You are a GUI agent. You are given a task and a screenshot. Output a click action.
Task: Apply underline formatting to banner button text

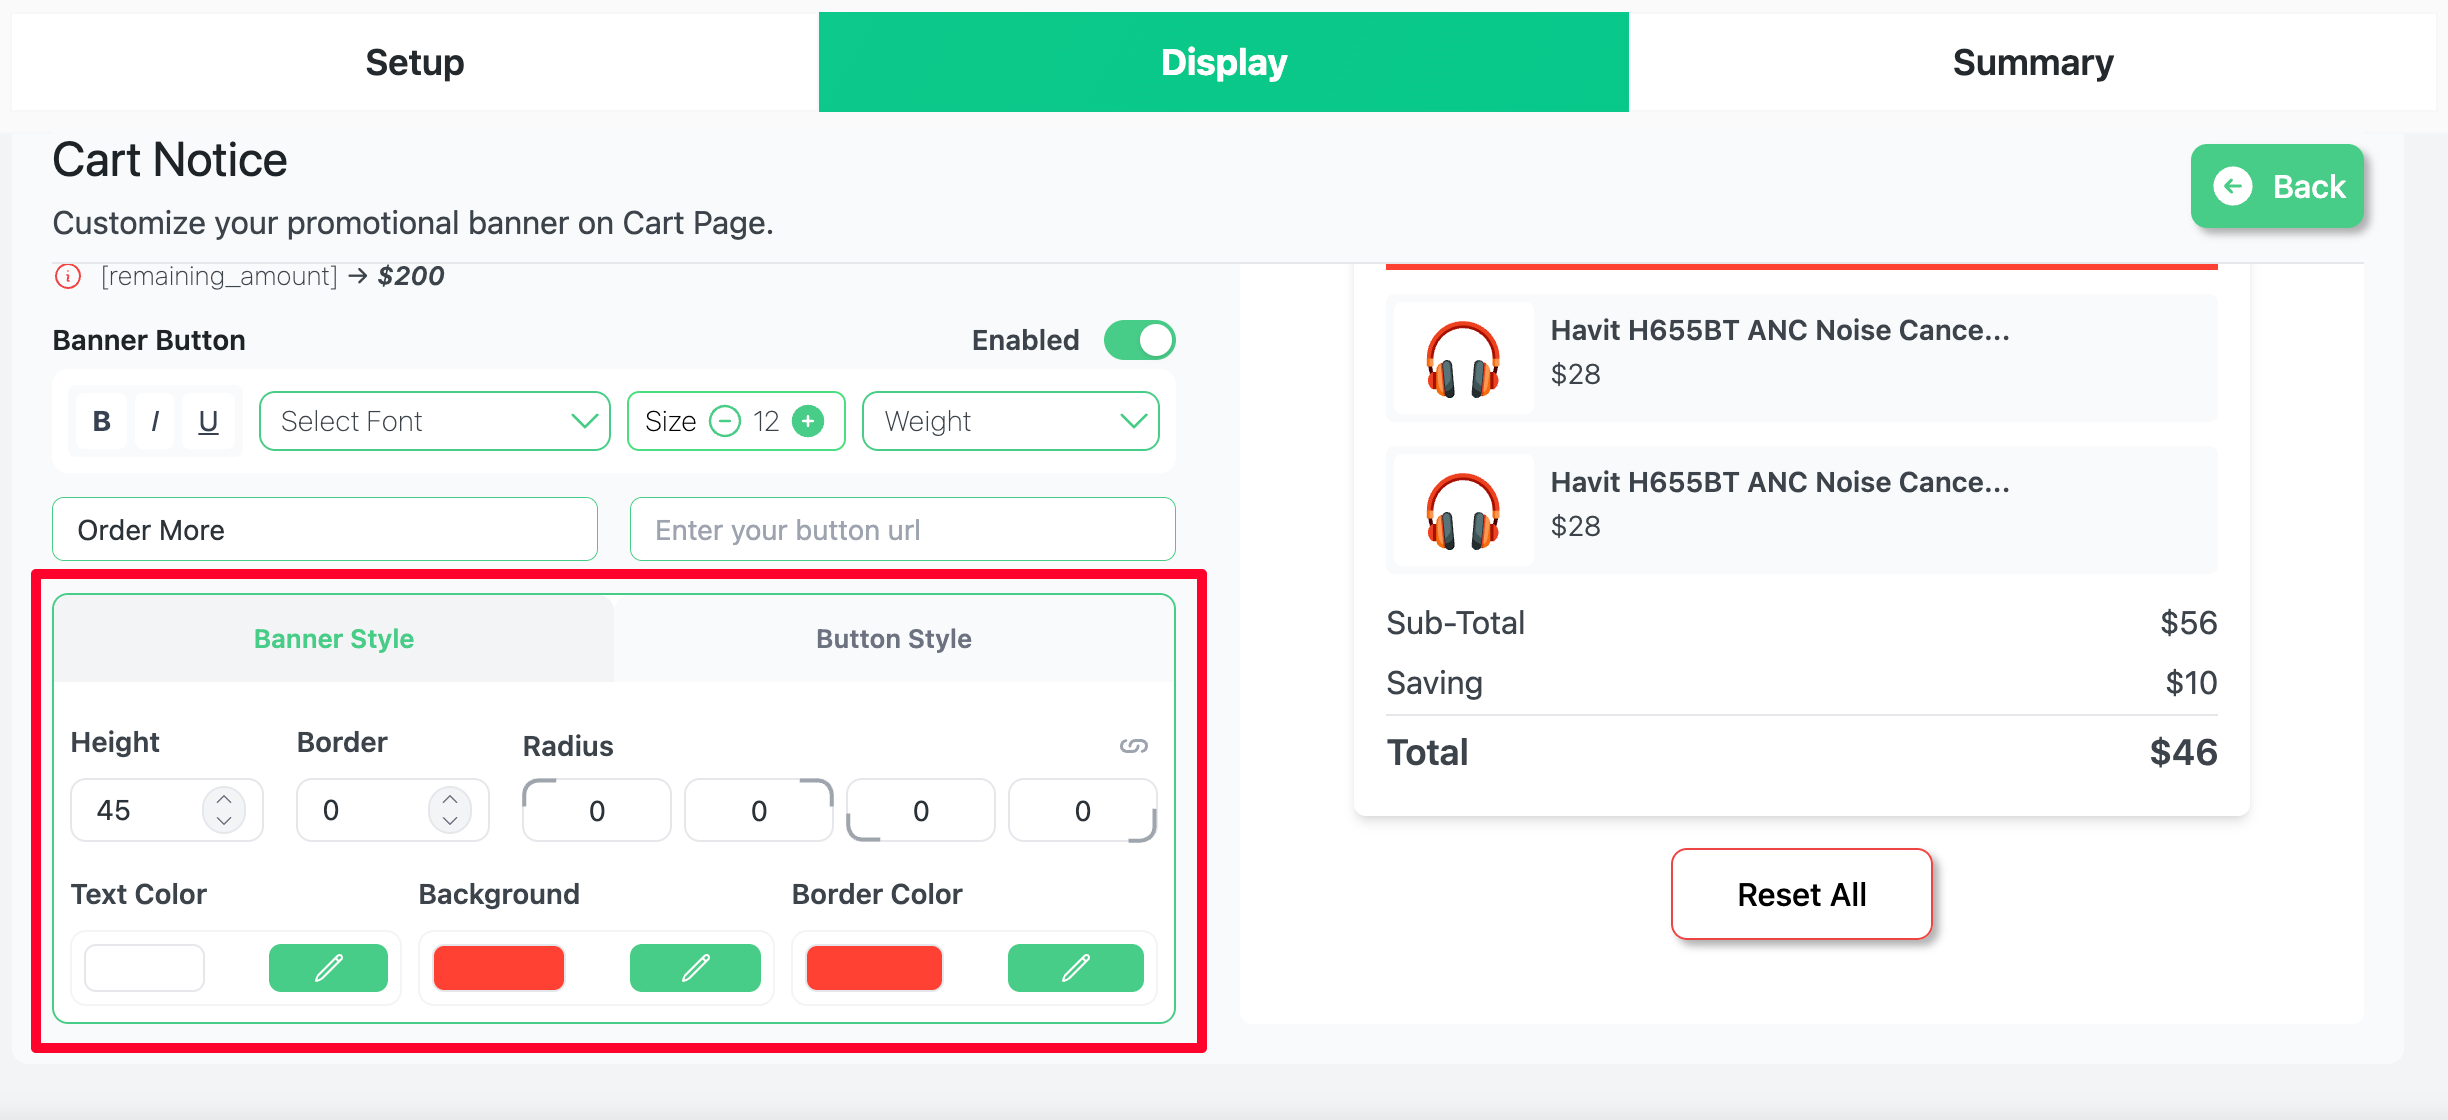(208, 421)
